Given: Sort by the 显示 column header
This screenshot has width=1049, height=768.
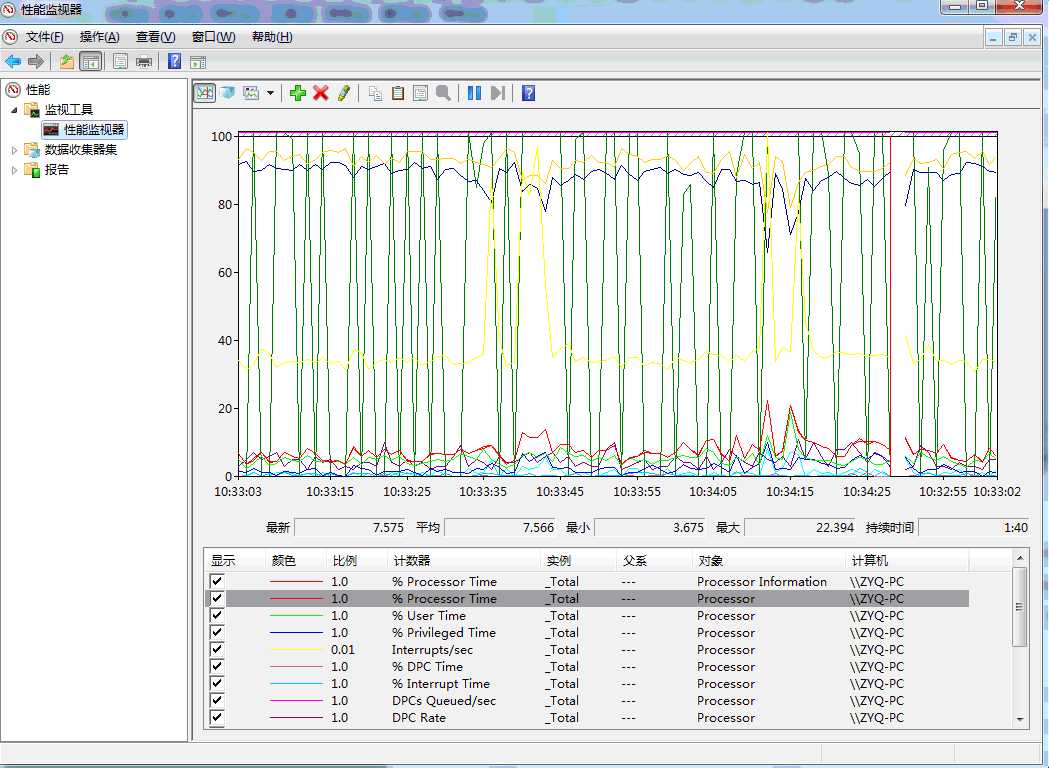Looking at the screenshot, I should pos(223,561).
